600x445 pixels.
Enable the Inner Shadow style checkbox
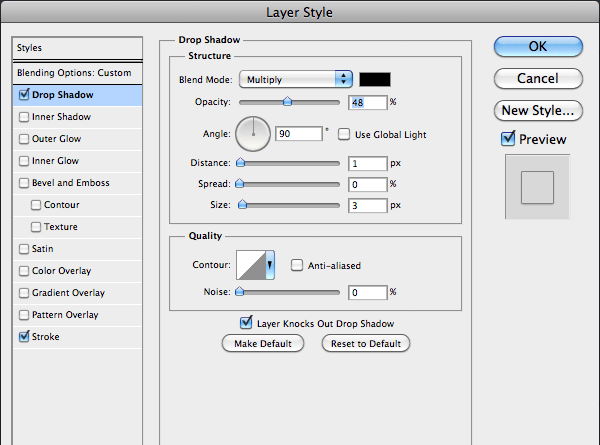[24, 117]
